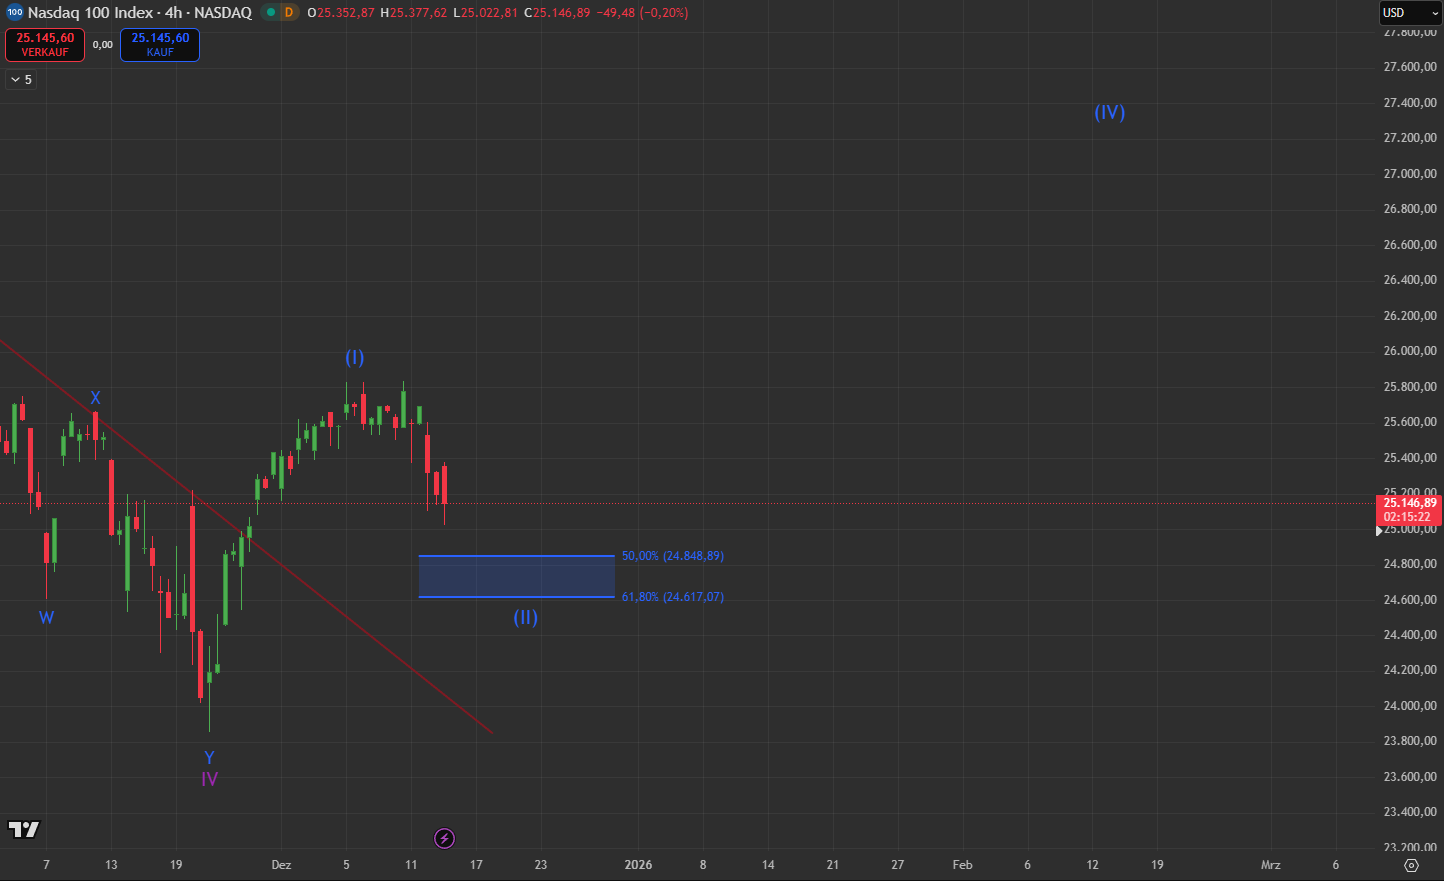Click the current price label 25.146,89

coord(1409,503)
